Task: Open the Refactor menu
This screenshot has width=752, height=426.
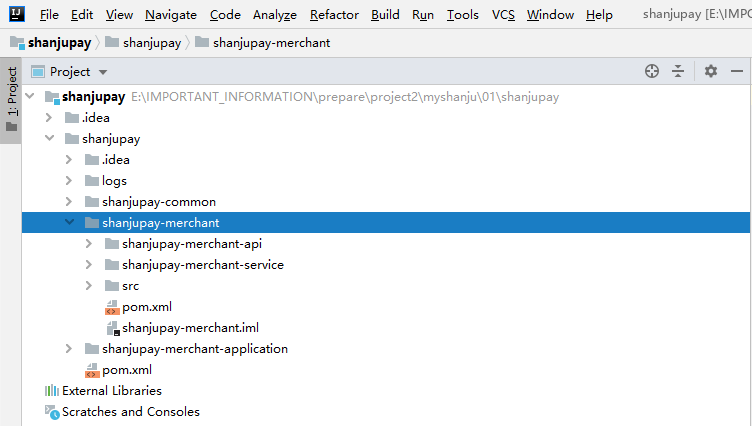Action: [x=334, y=15]
